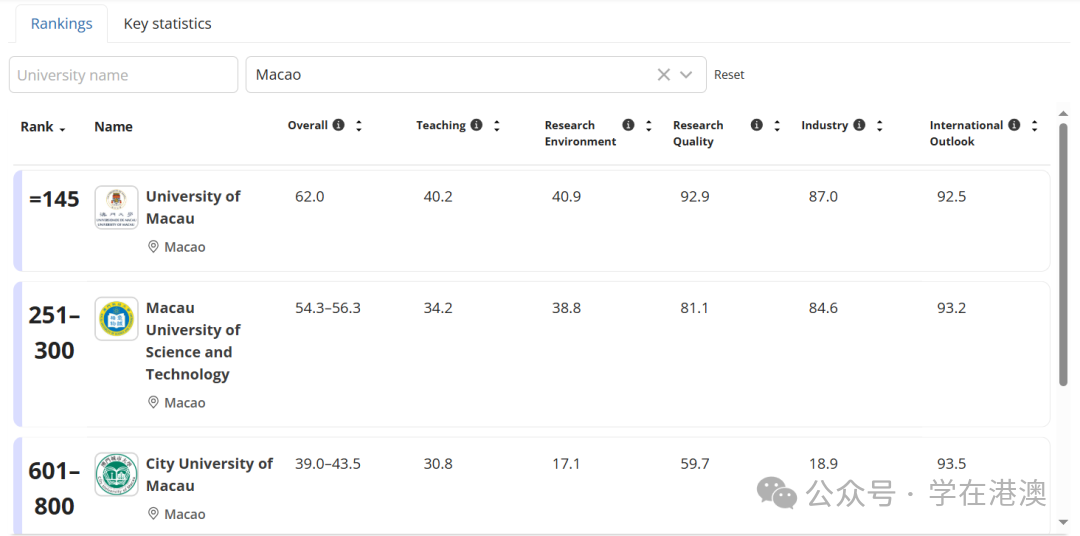Switch to the Key statistics tab

(x=167, y=24)
